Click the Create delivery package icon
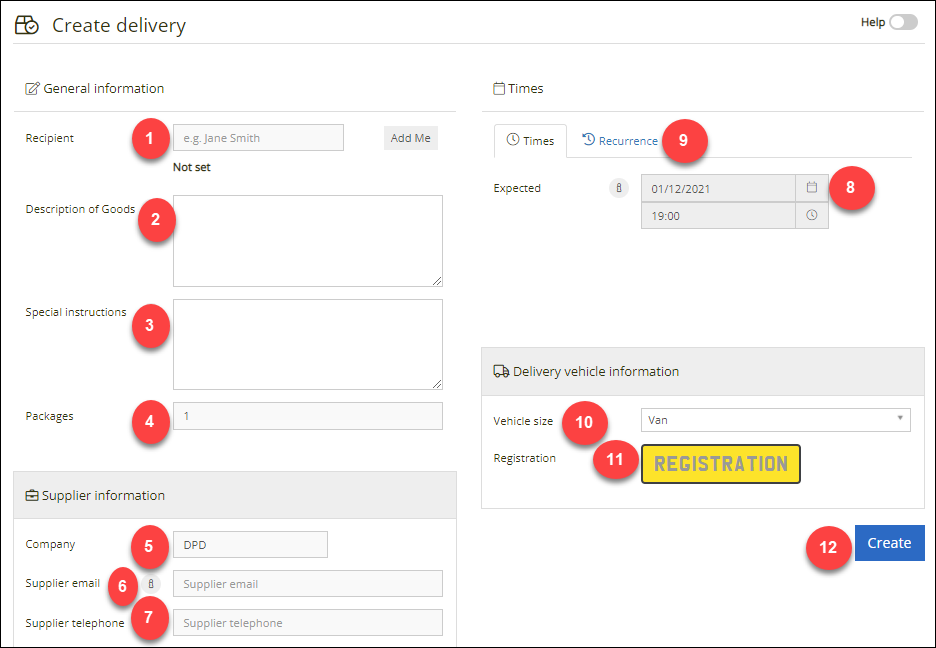Viewport: 936px width, 648px height. point(27,25)
